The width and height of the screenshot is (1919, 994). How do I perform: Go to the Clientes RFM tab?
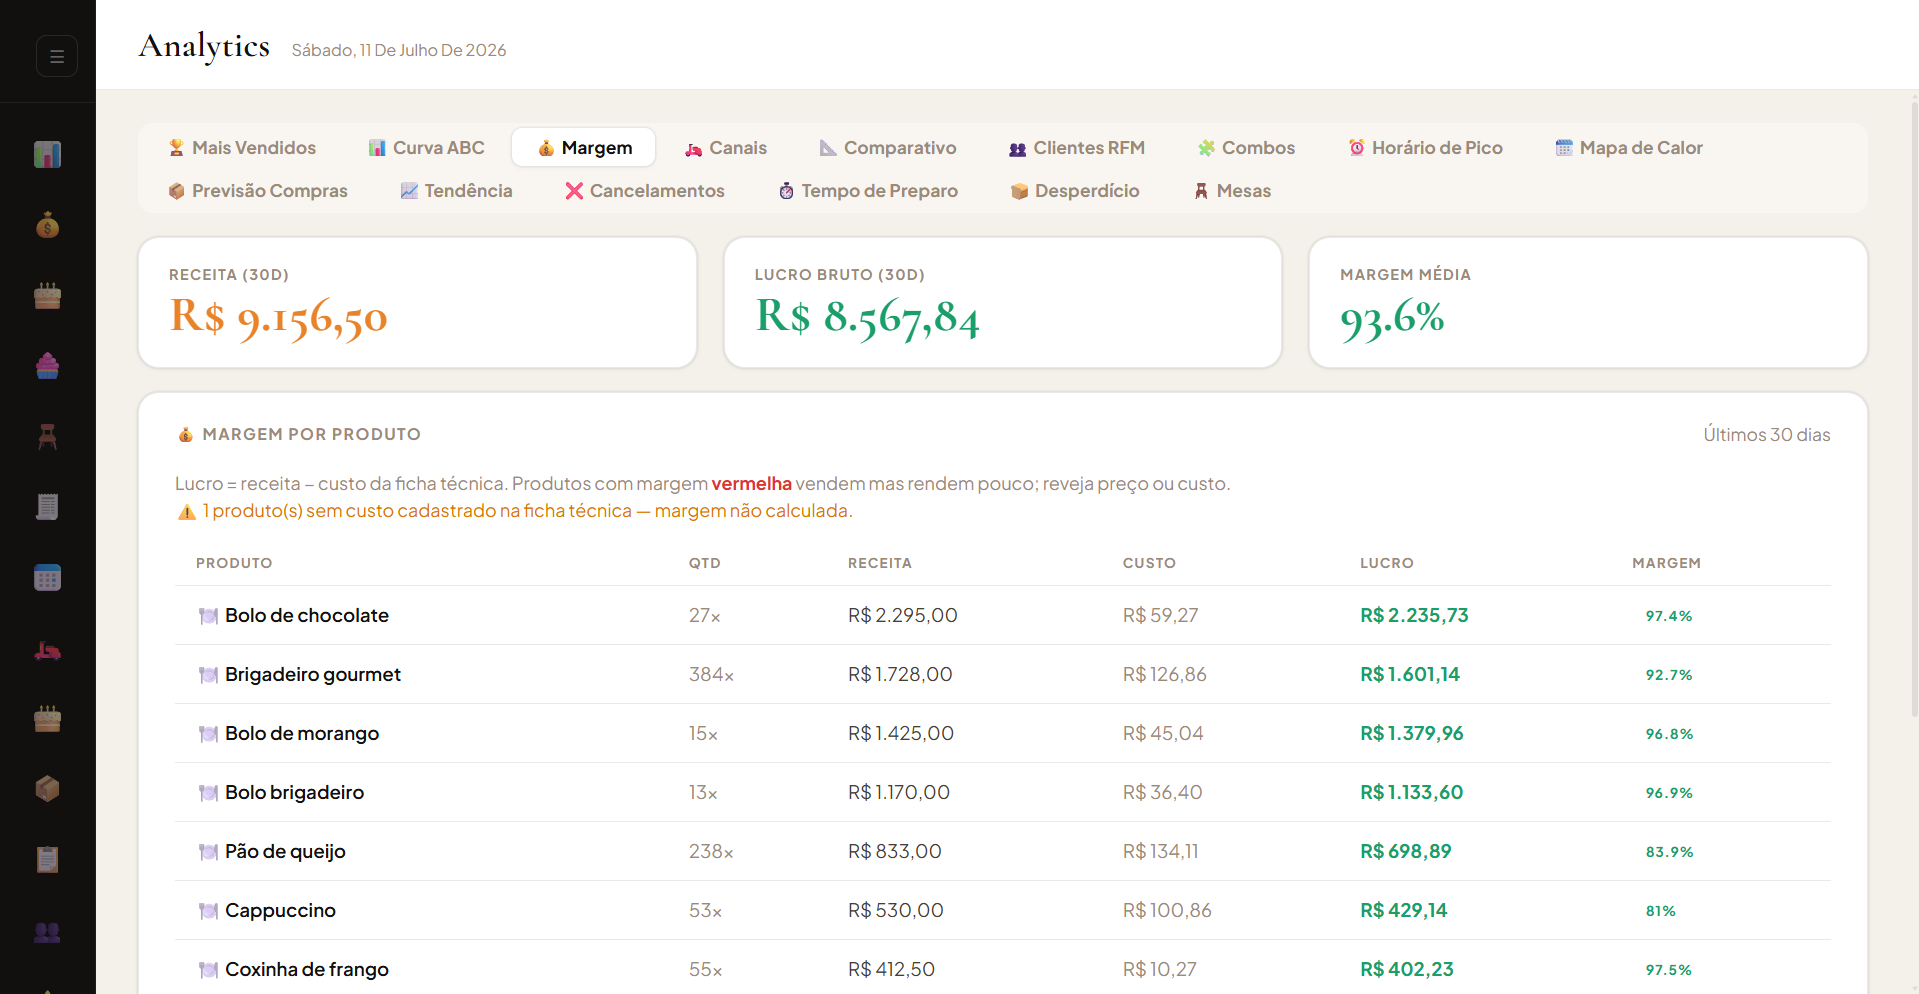click(1077, 148)
